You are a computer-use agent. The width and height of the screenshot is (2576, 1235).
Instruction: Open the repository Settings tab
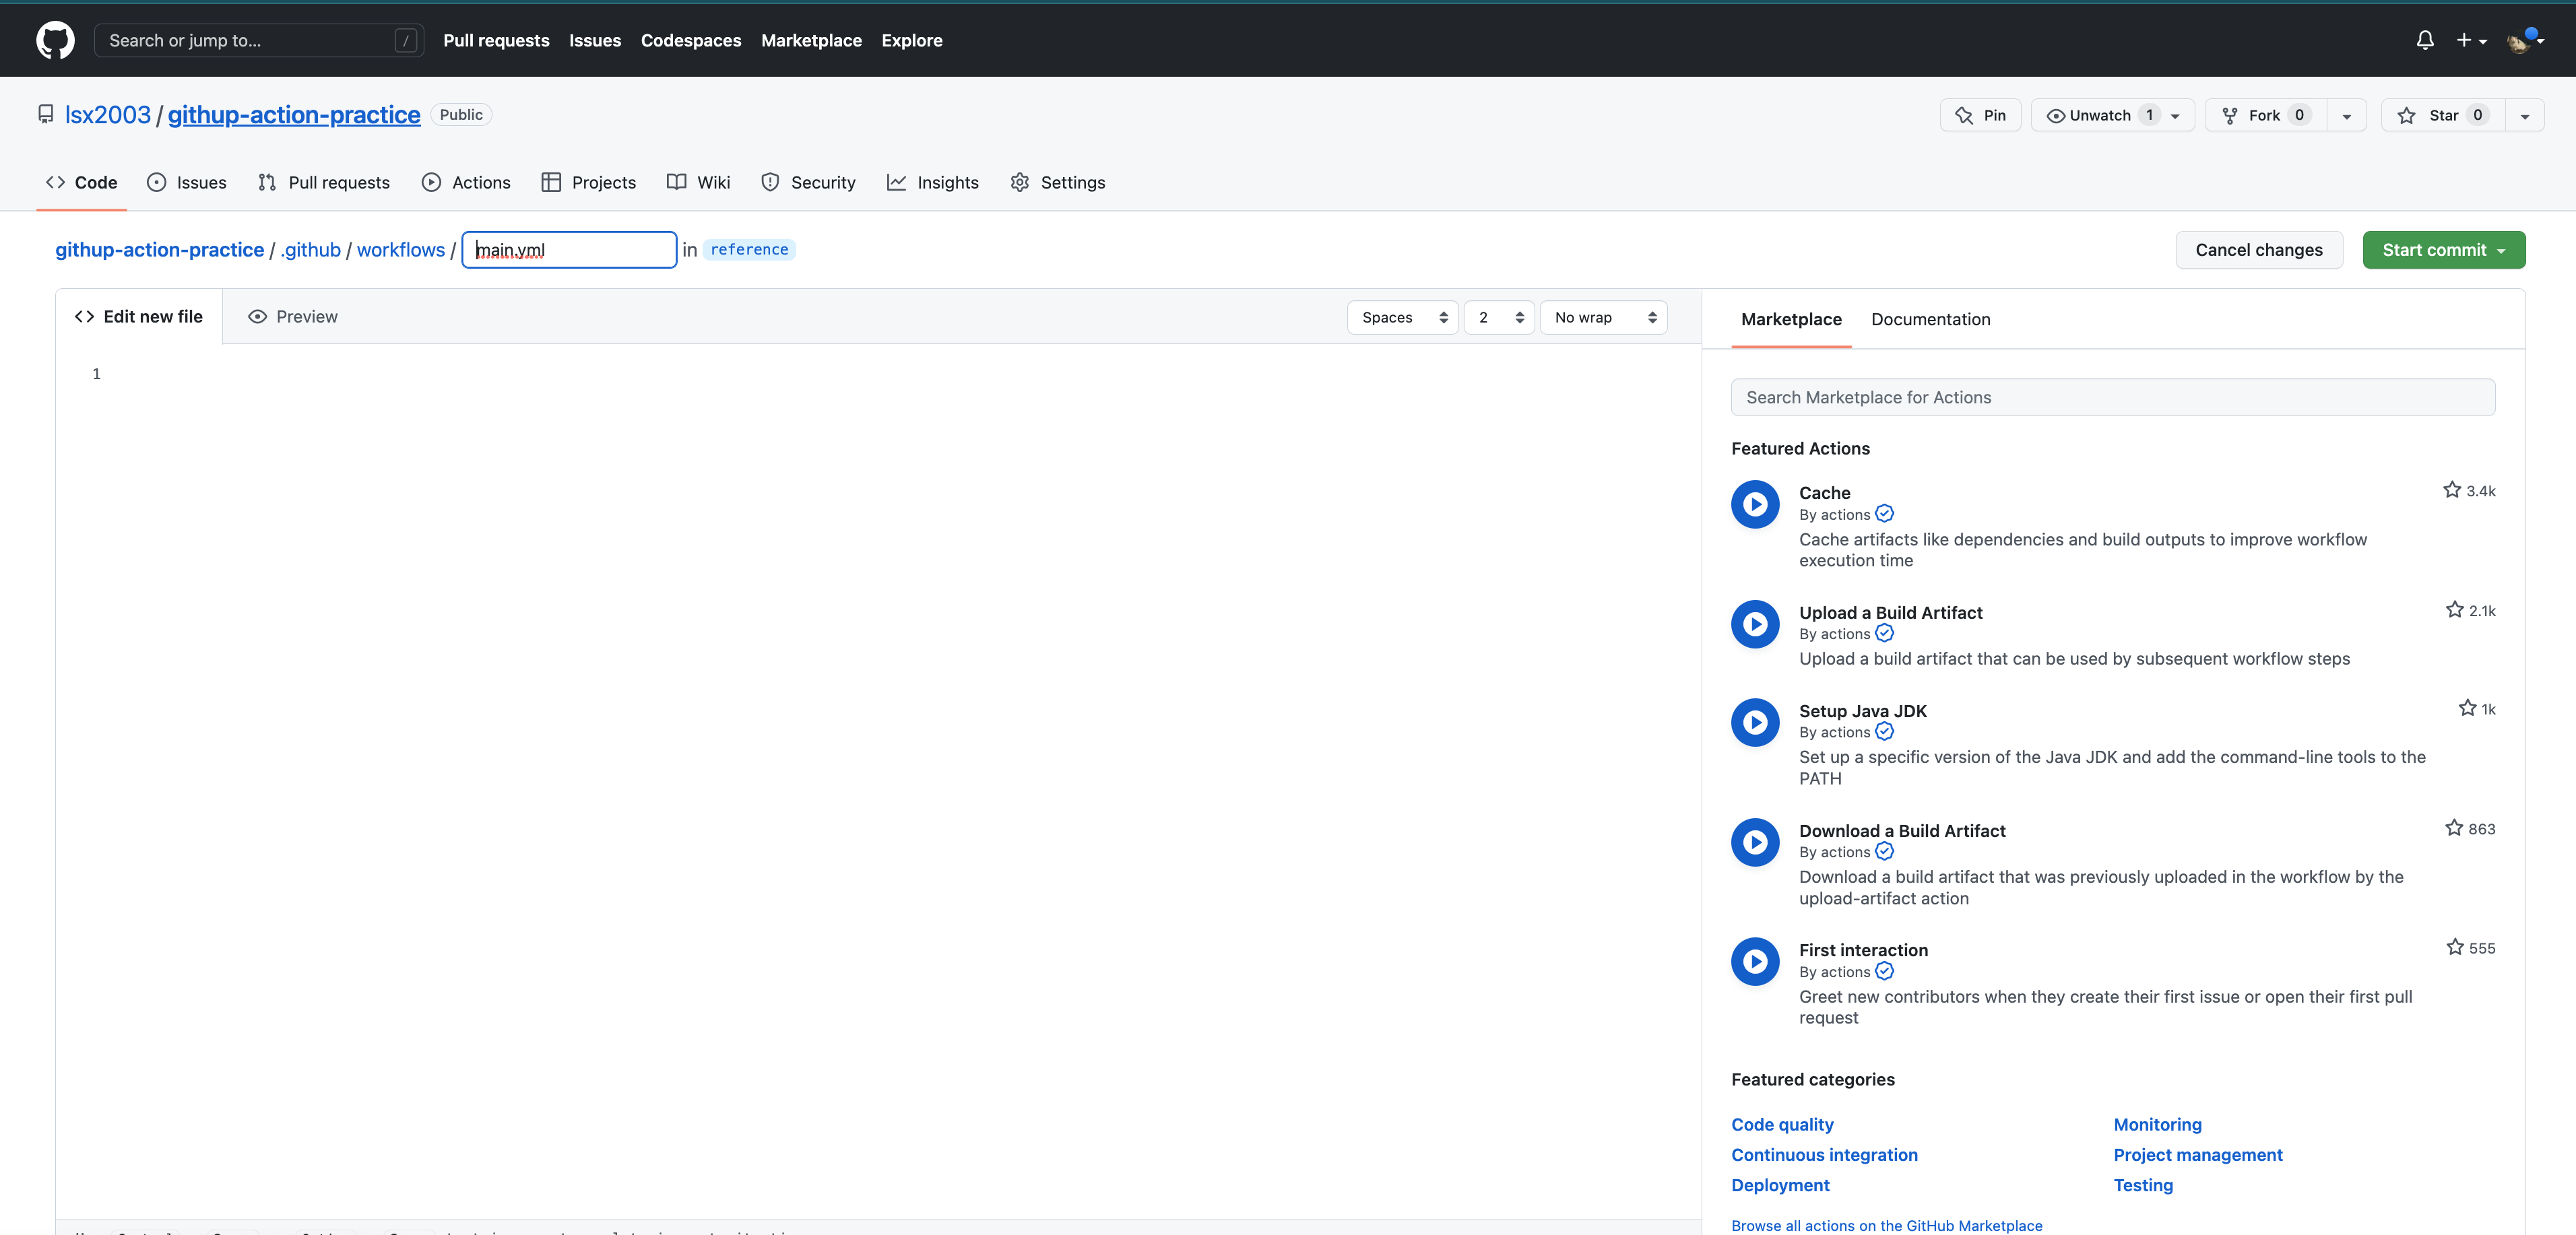(1057, 182)
